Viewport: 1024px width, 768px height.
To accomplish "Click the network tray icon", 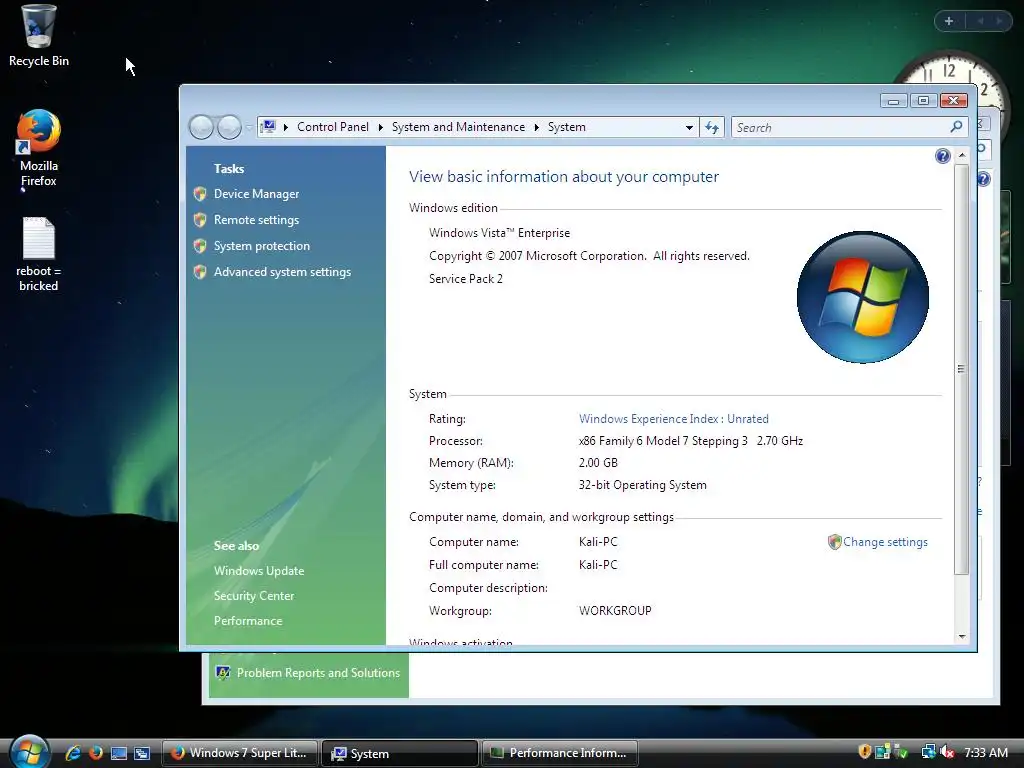I will [x=928, y=752].
